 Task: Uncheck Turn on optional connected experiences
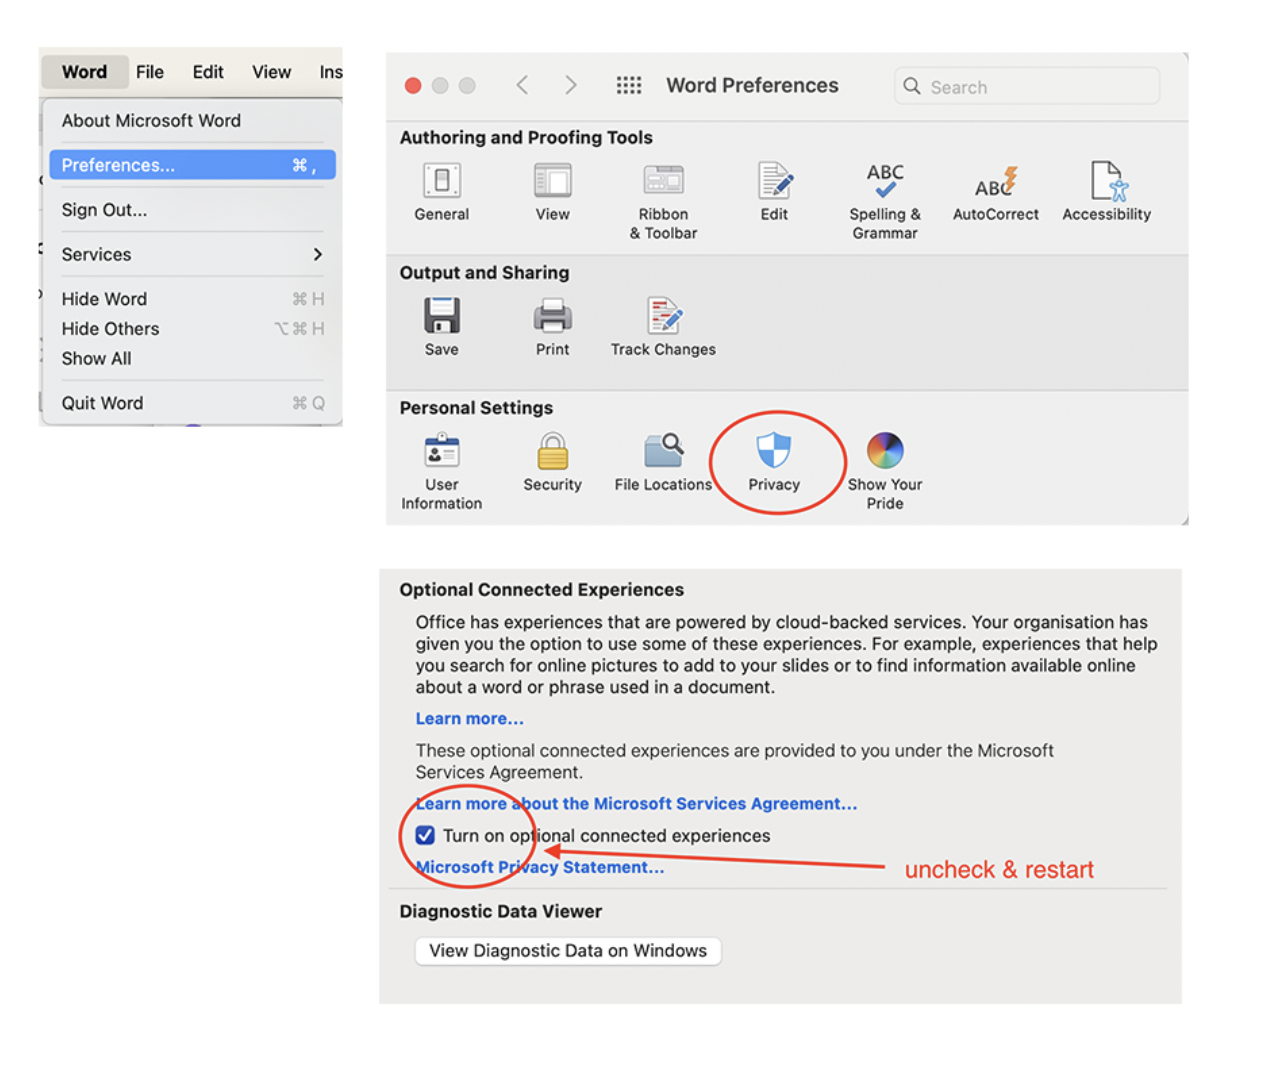click(x=425, y=835)
